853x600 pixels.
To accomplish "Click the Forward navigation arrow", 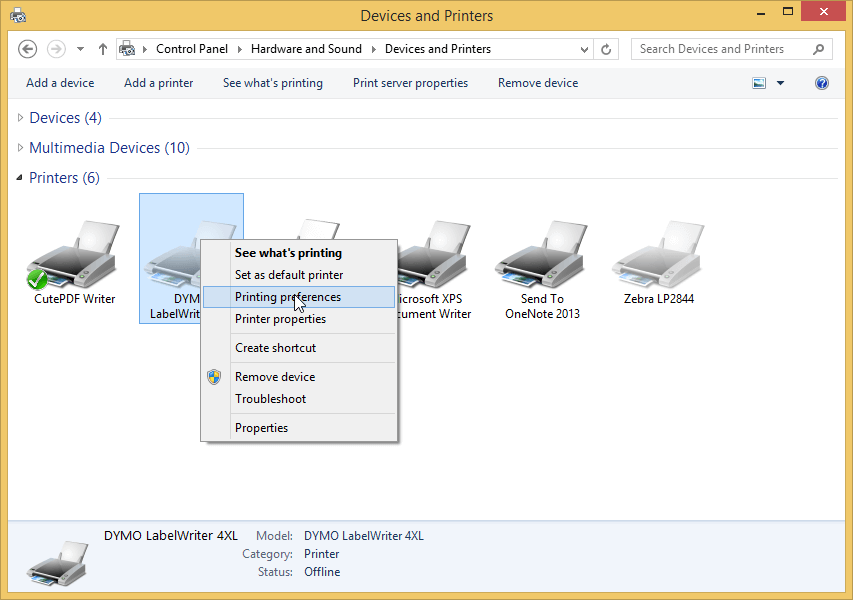I will (56, 49).
